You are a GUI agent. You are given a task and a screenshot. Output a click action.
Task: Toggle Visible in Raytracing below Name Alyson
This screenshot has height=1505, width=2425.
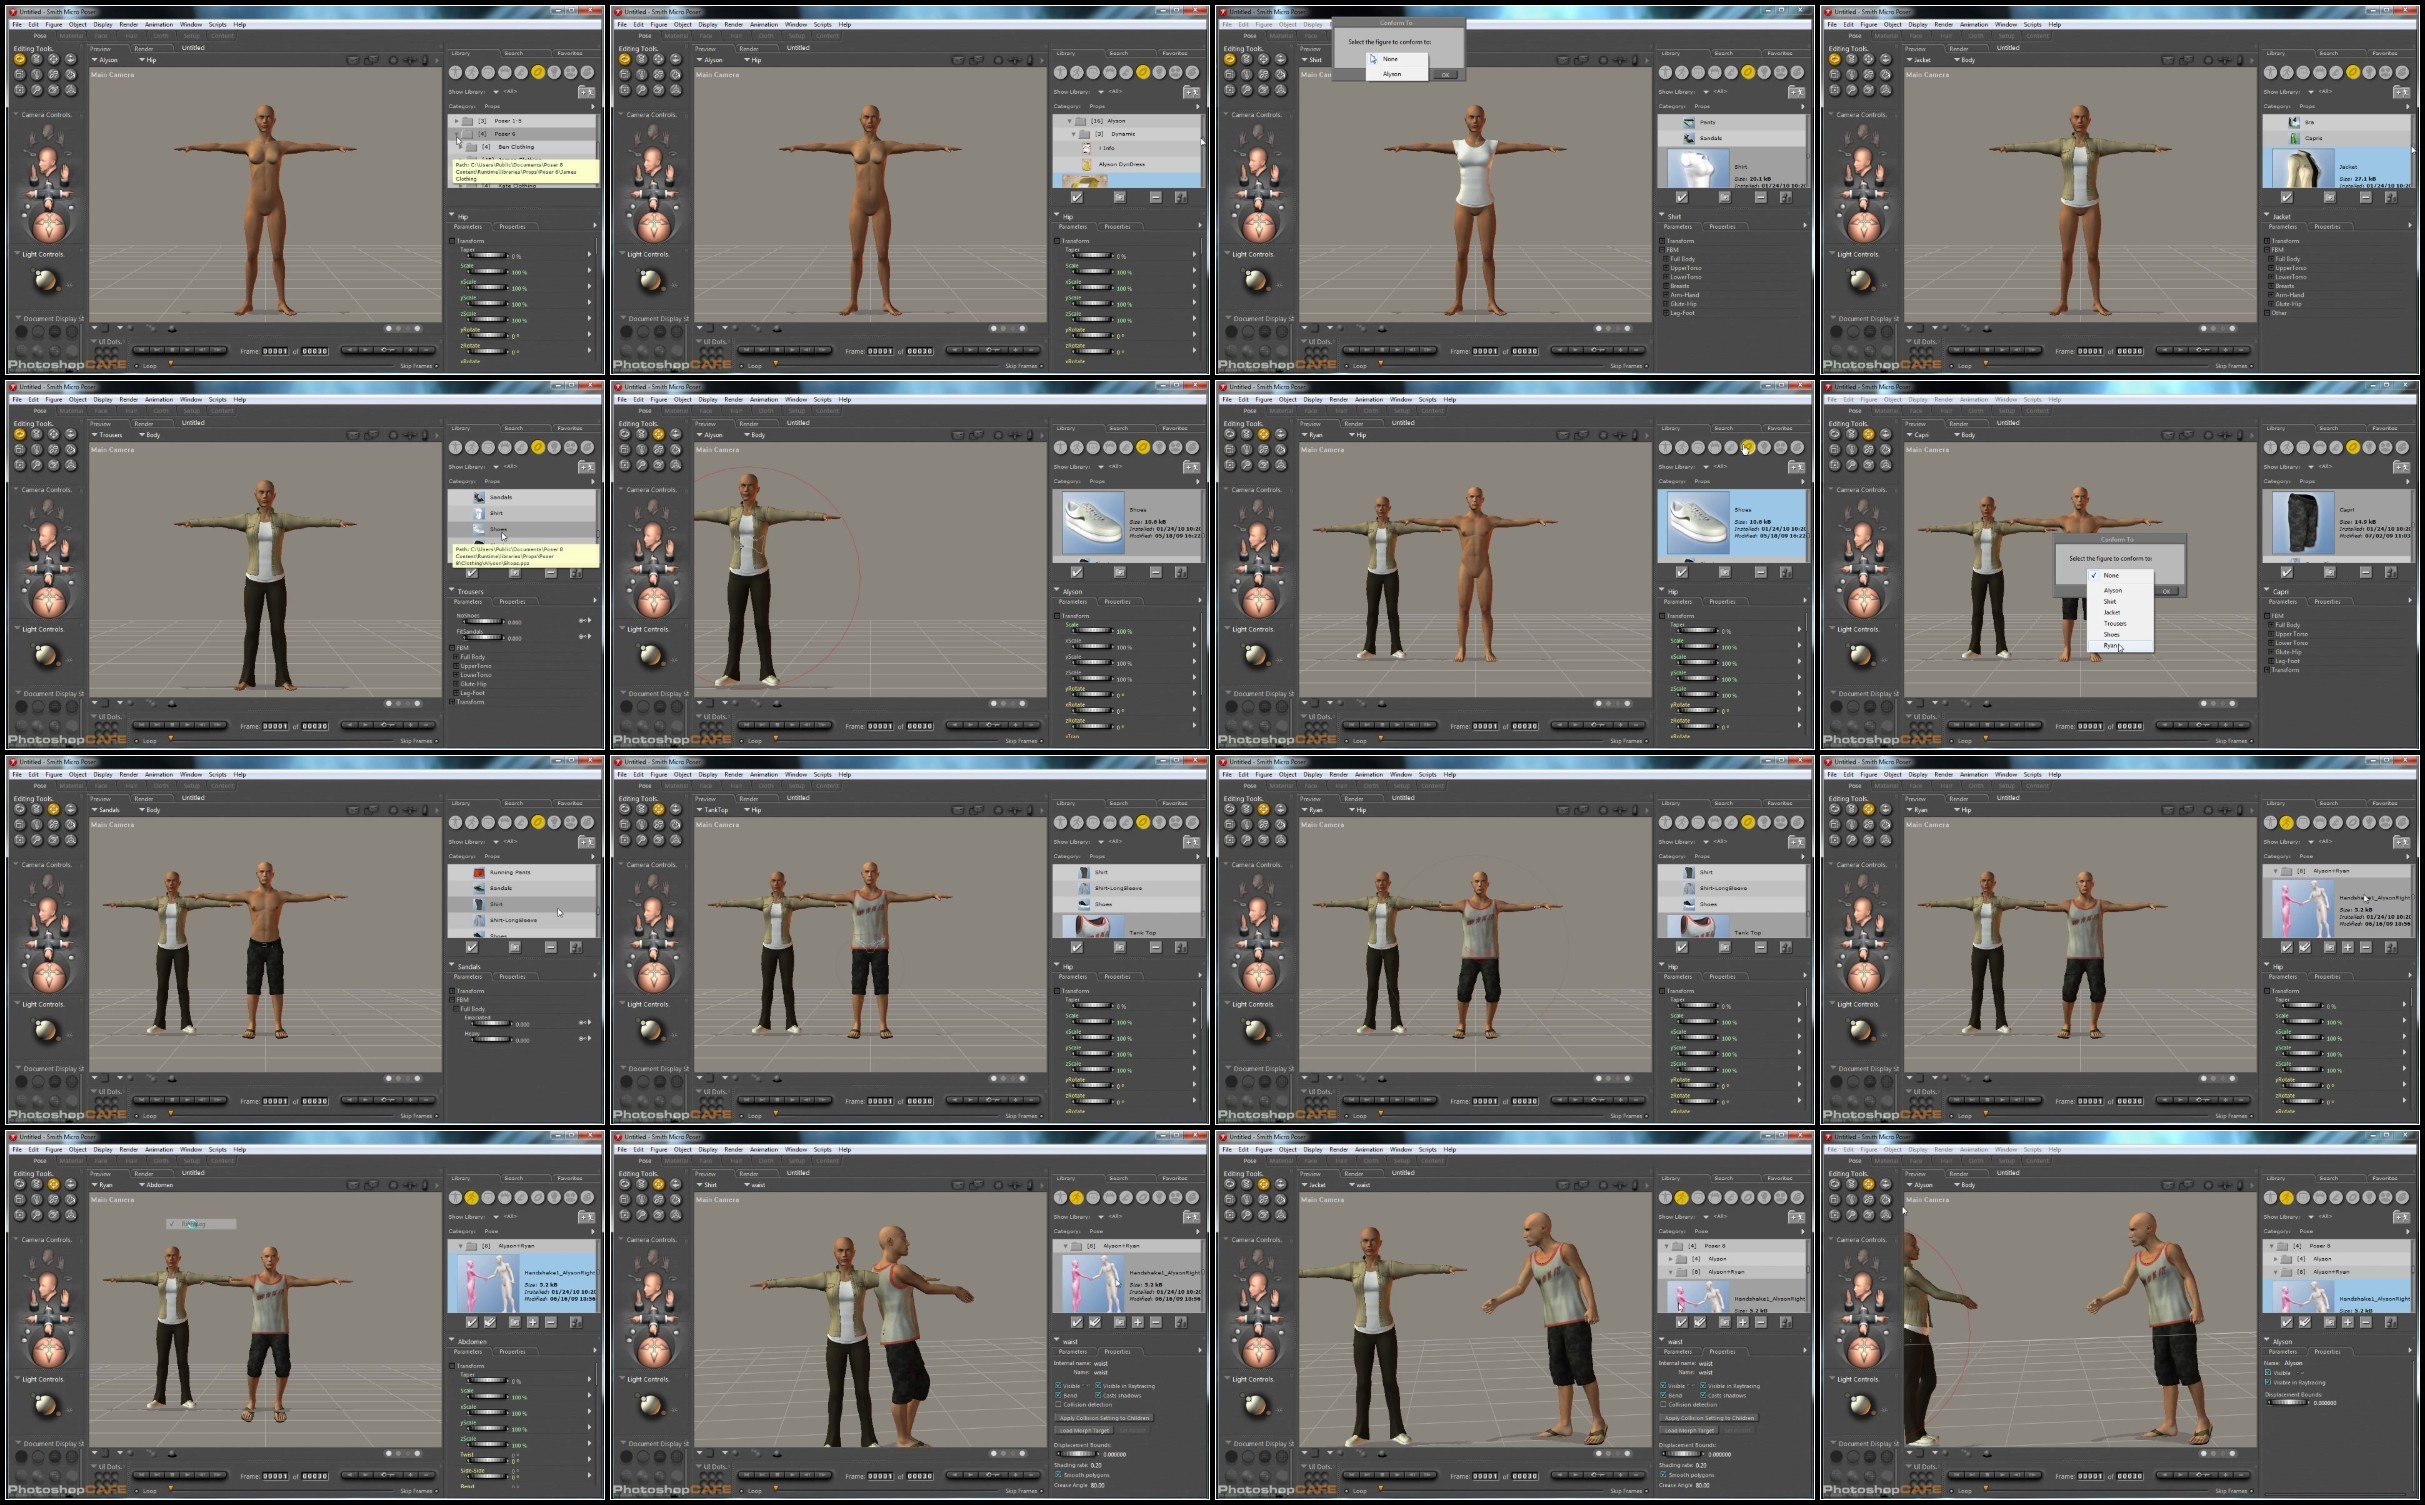pos(2268,1382)
